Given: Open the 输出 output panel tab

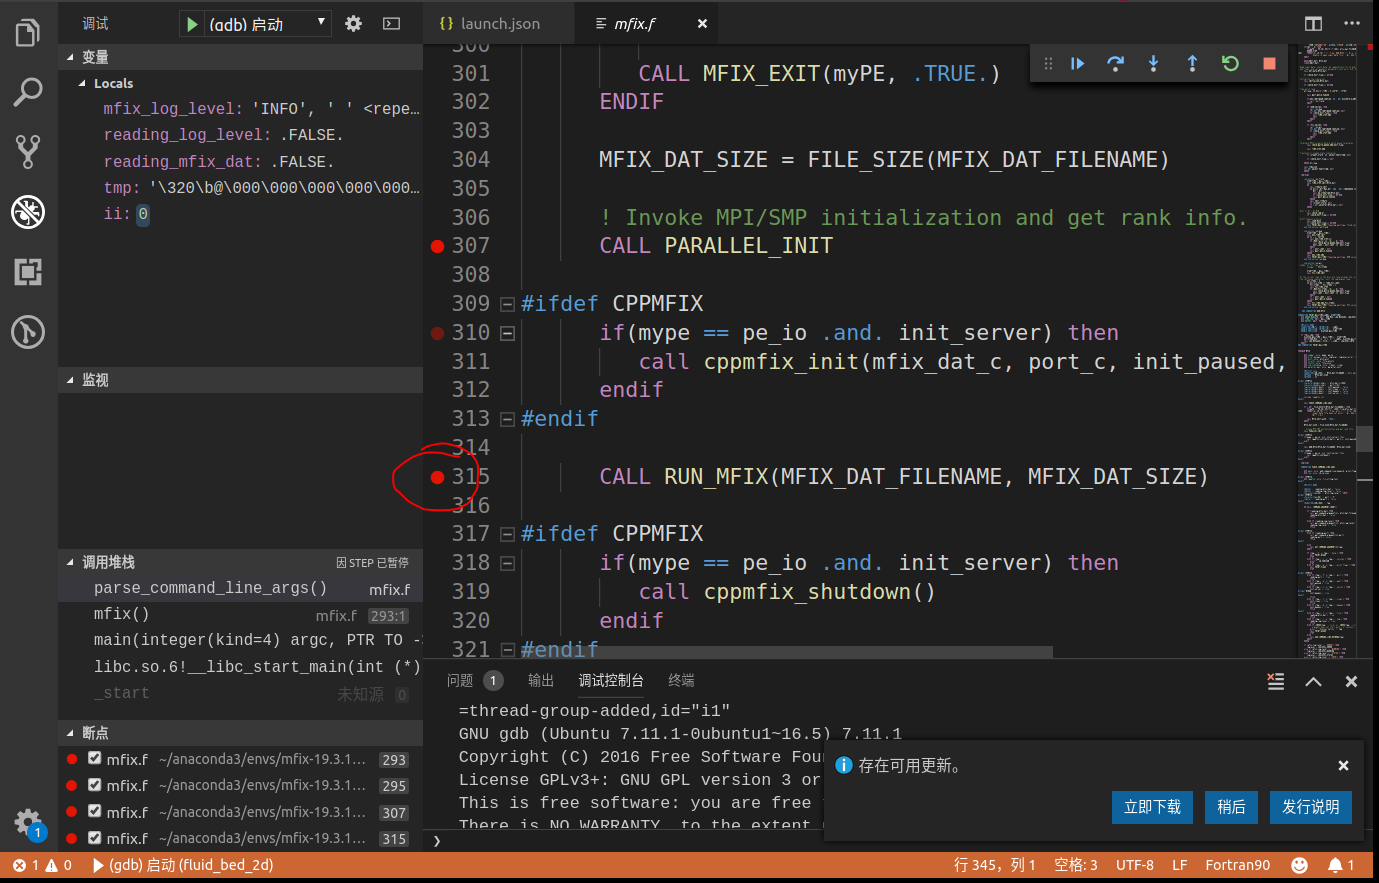Looking at the screenshot, I should tap(541, 681).
